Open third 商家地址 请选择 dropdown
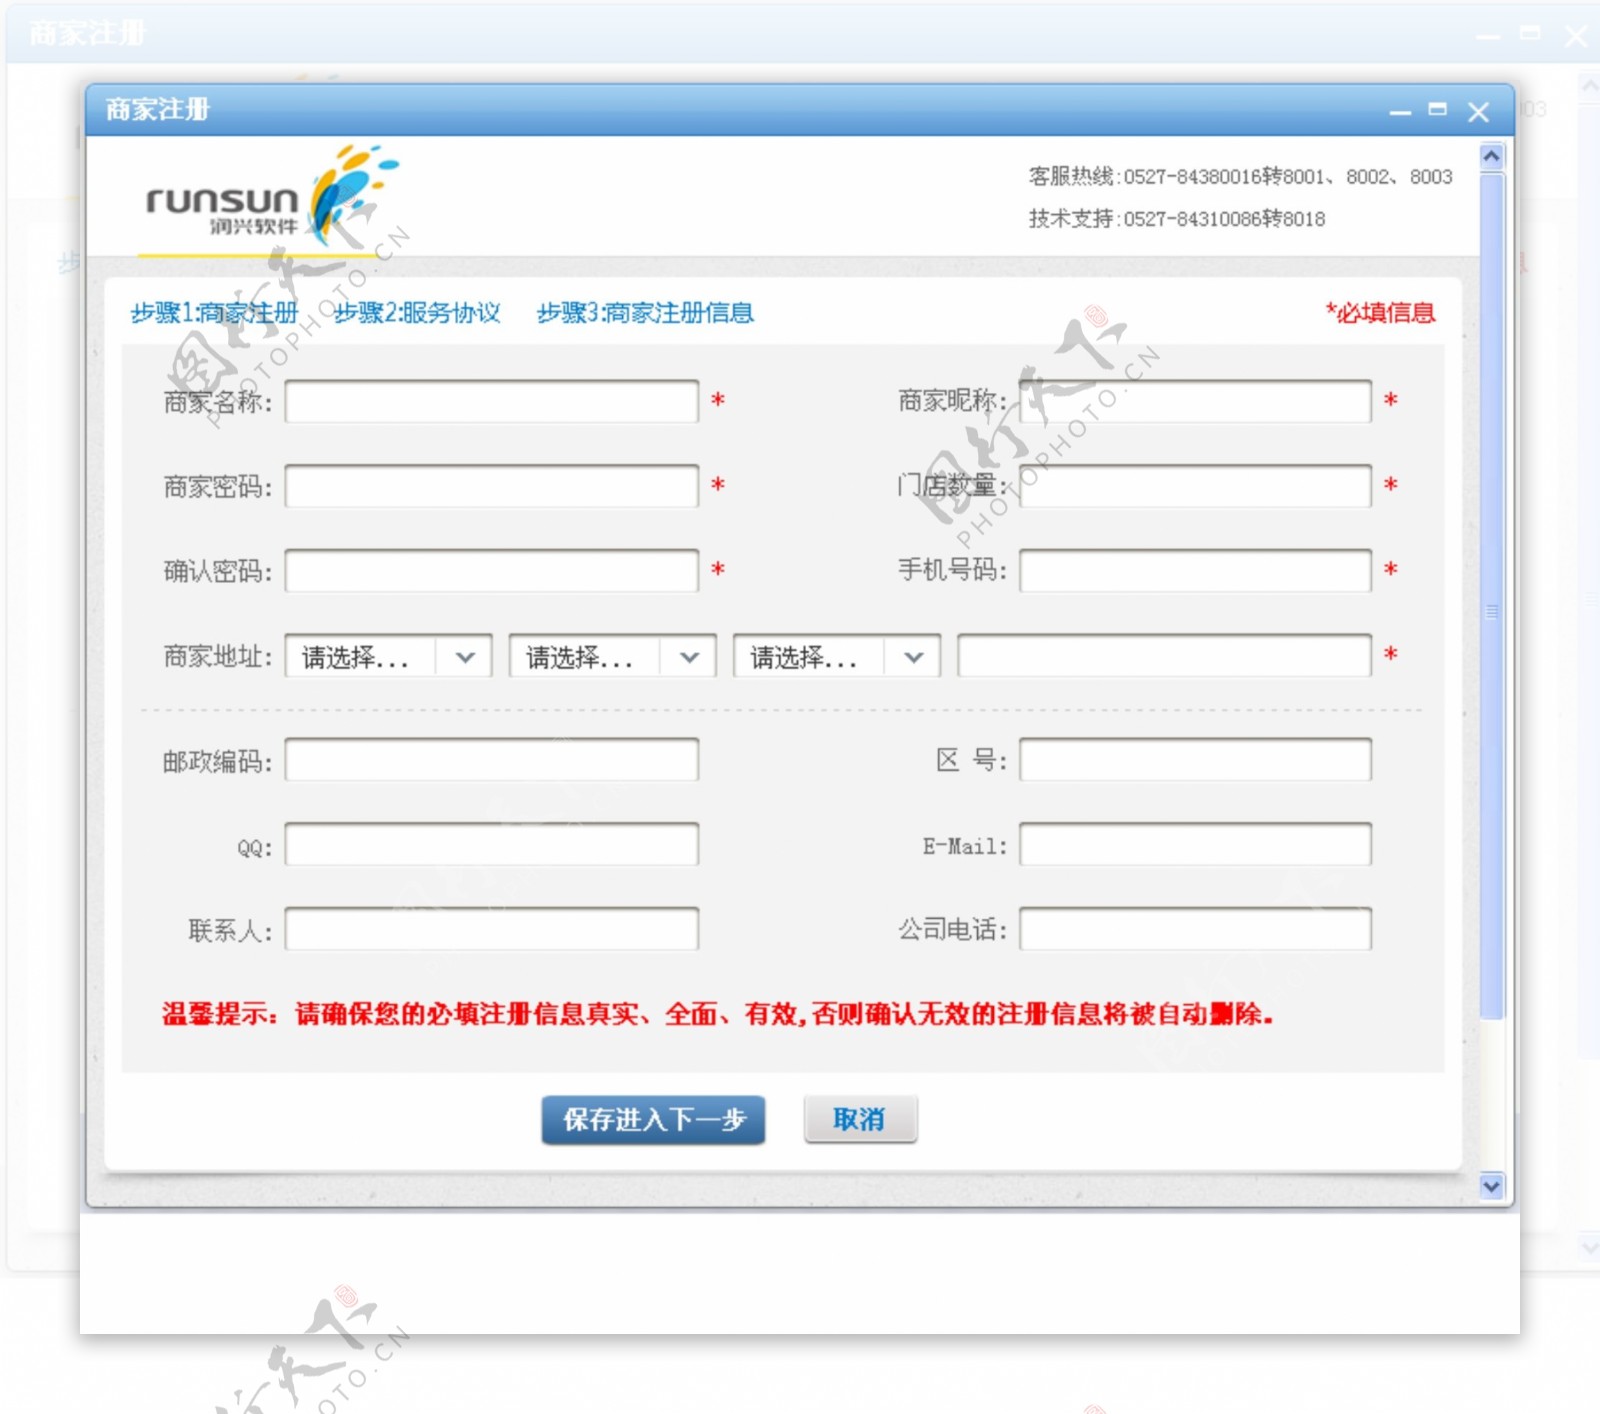 click(836, 657)
